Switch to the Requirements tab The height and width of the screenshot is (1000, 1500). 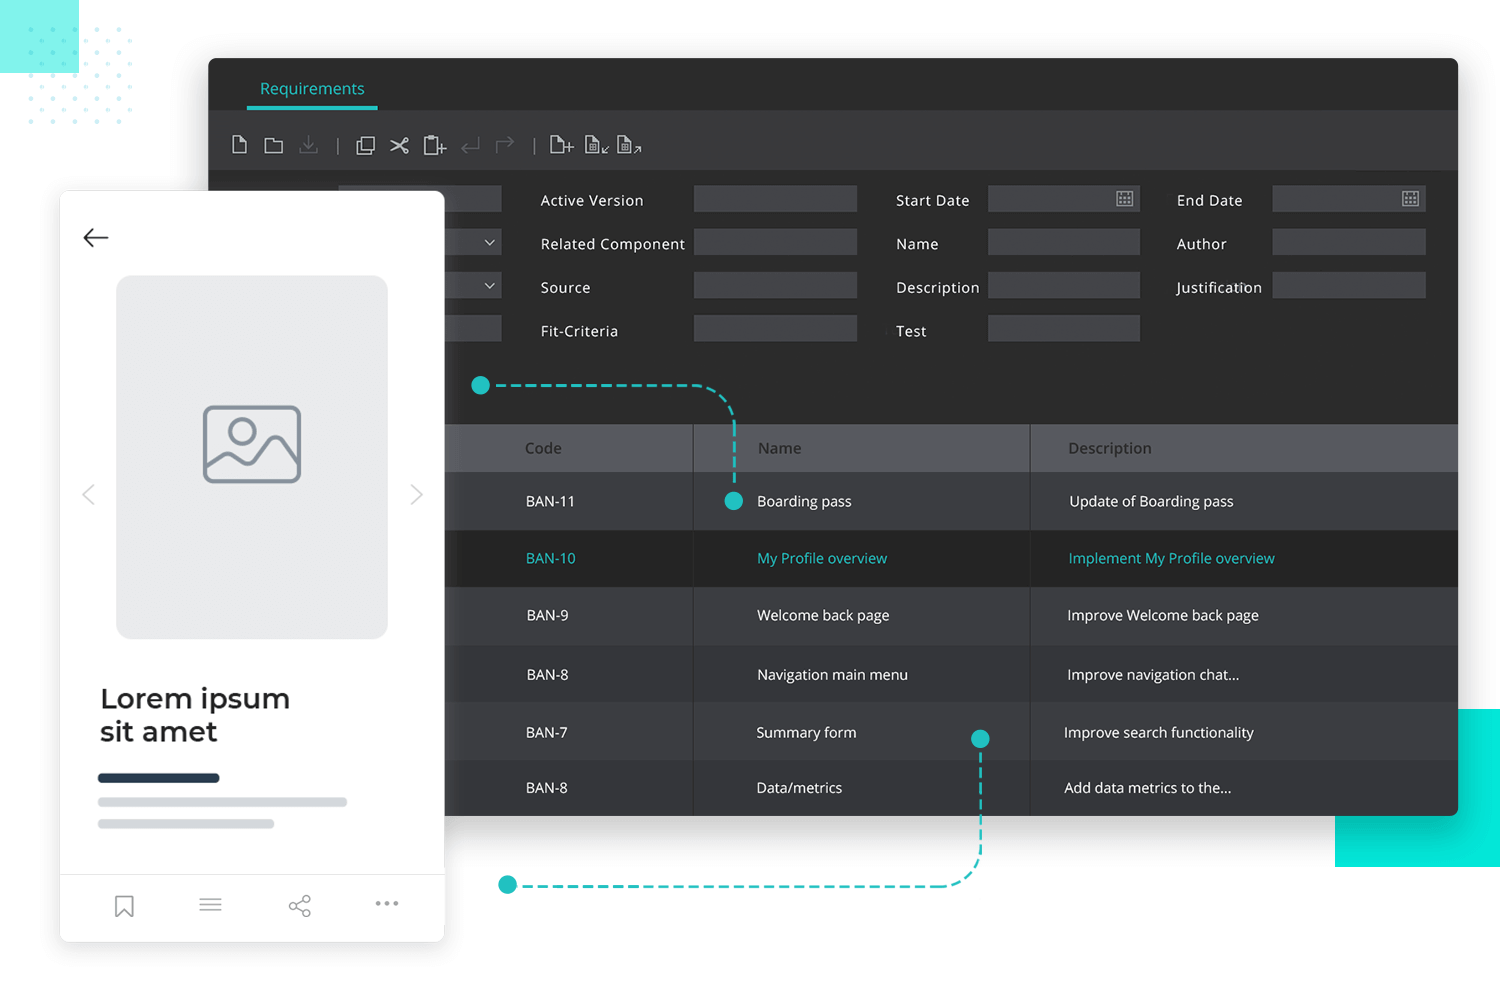coord(312,88)
